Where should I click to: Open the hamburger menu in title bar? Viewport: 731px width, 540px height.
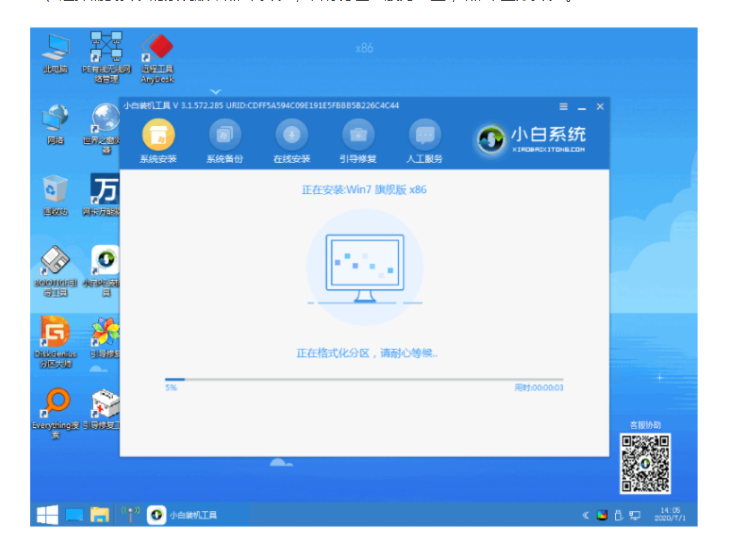pos(563,107)
